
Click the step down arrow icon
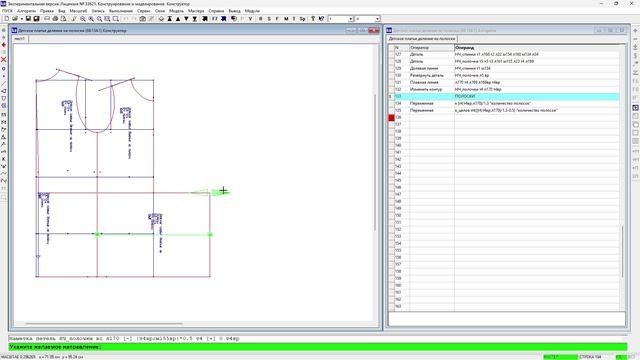[187, 18]
